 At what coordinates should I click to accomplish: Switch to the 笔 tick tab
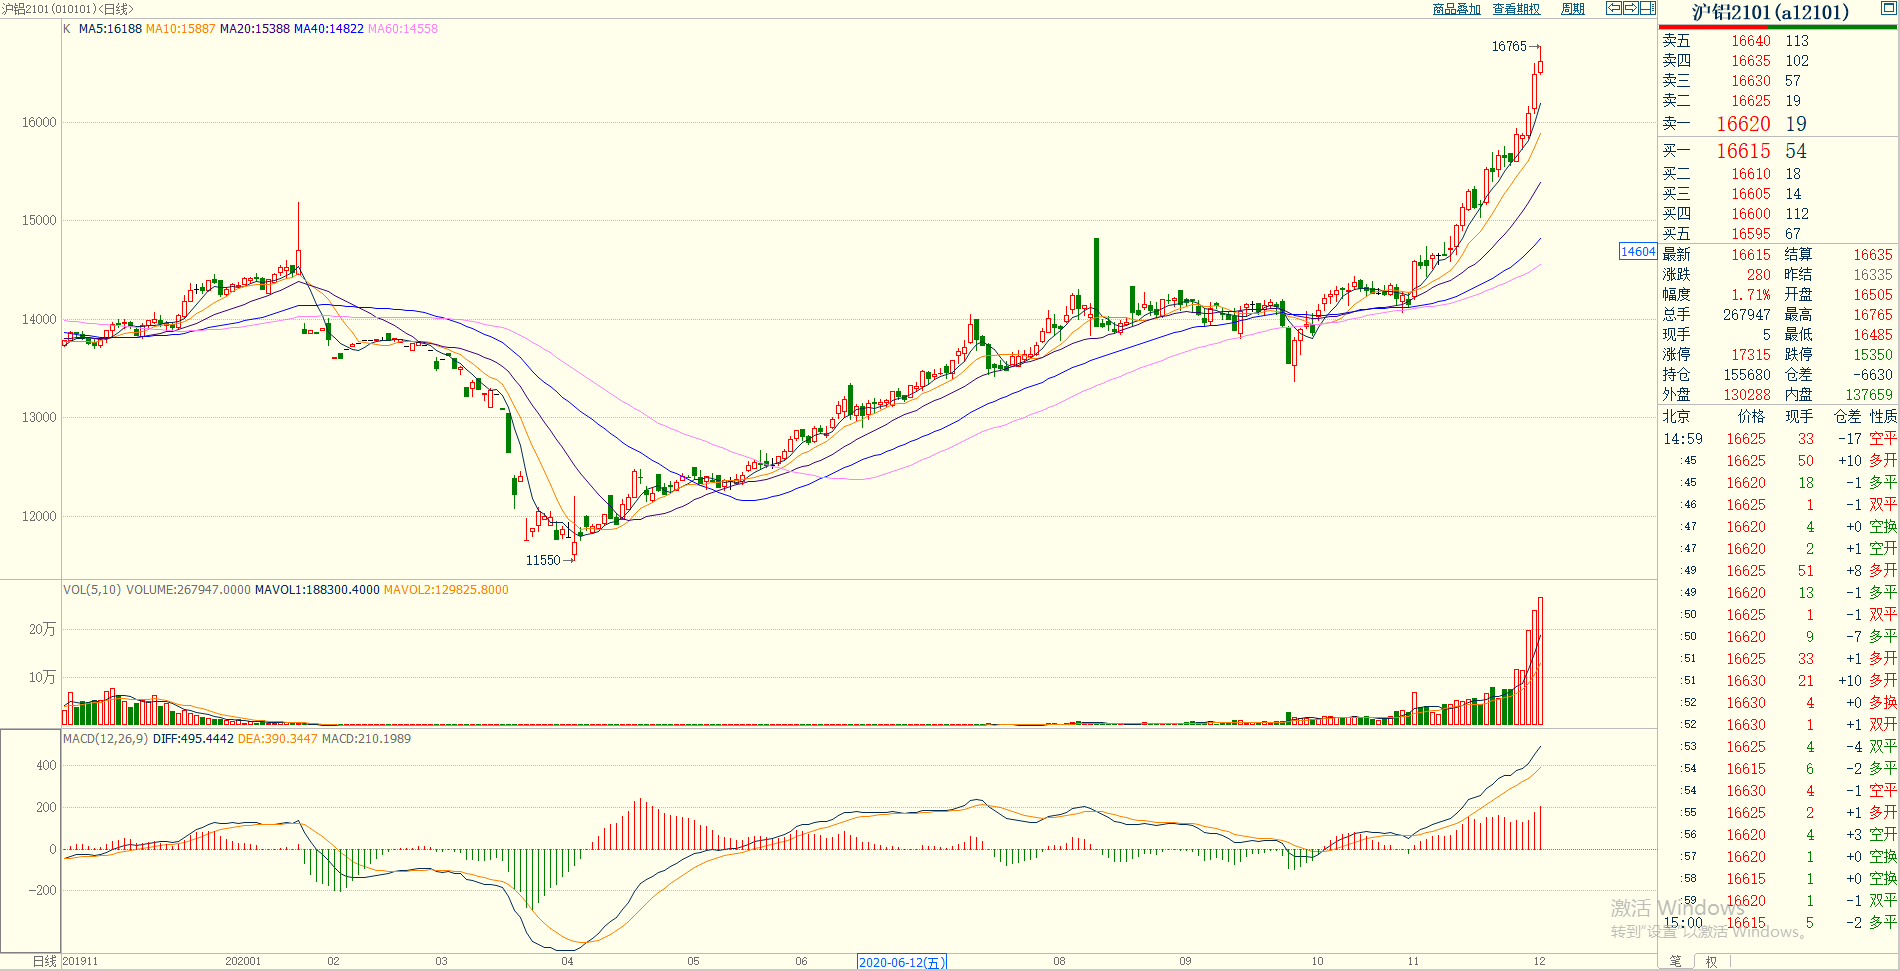(1675, 961)
